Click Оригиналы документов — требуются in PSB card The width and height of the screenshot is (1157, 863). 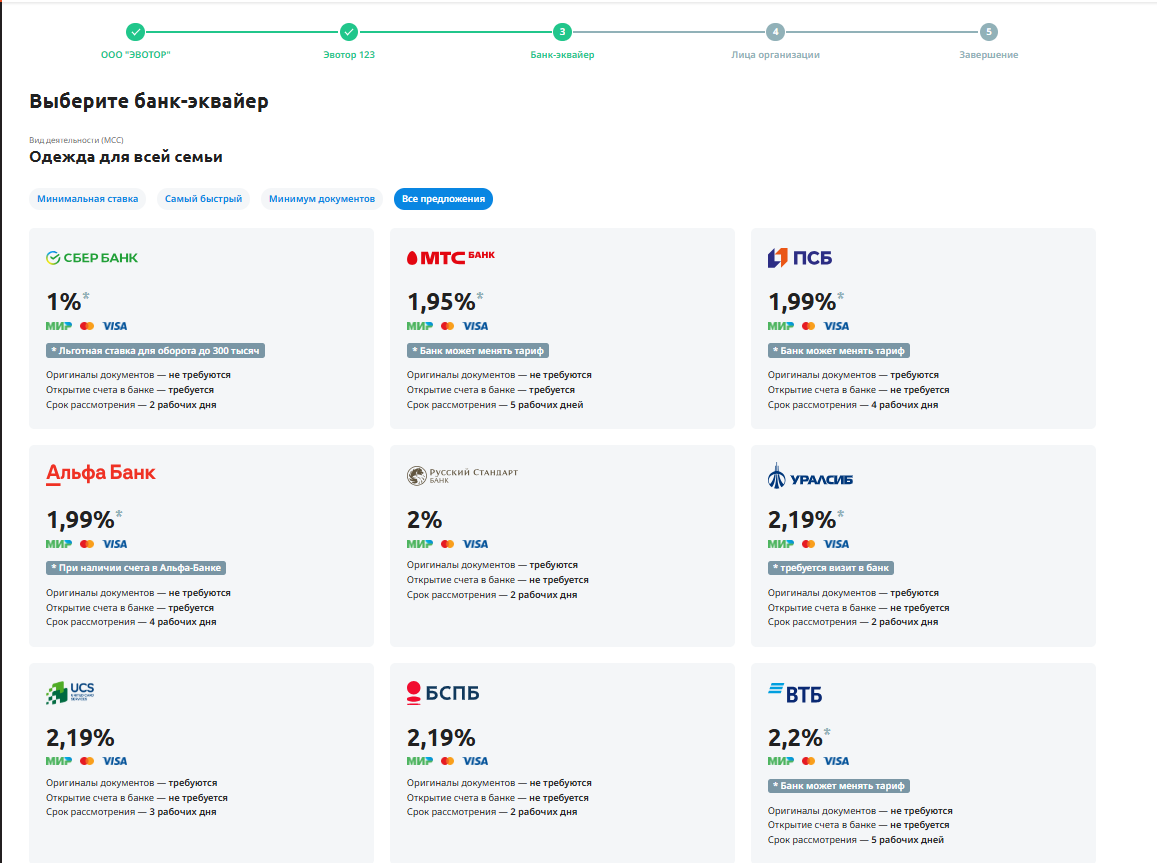(x=853, y=375)
